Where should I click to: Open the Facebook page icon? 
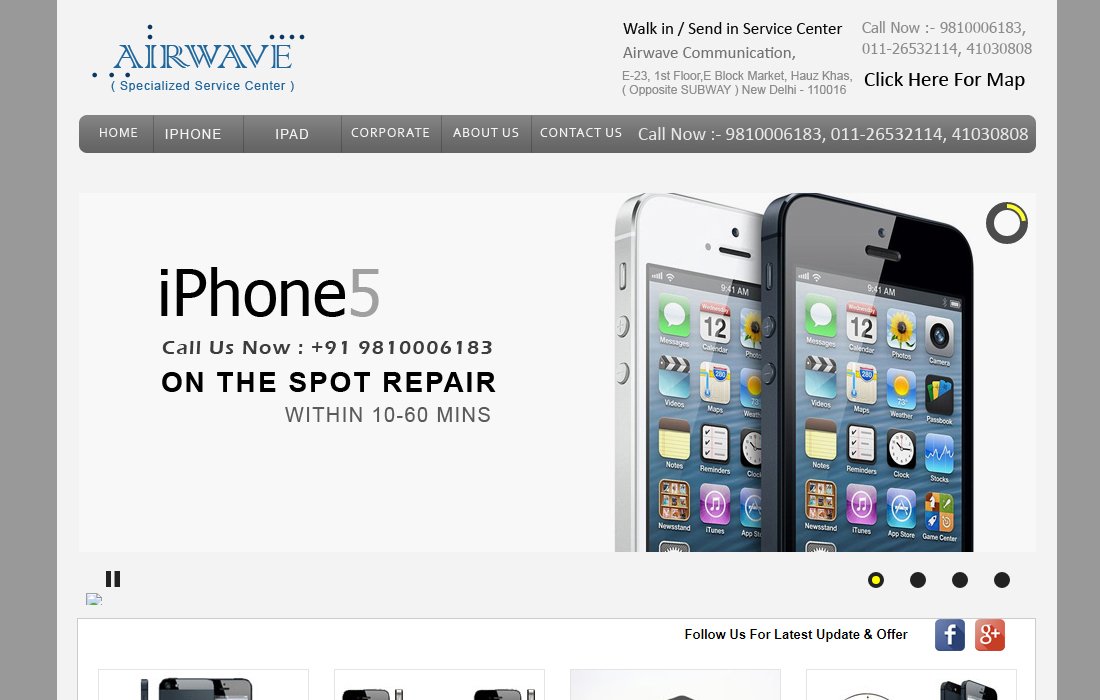coord(949,635)
